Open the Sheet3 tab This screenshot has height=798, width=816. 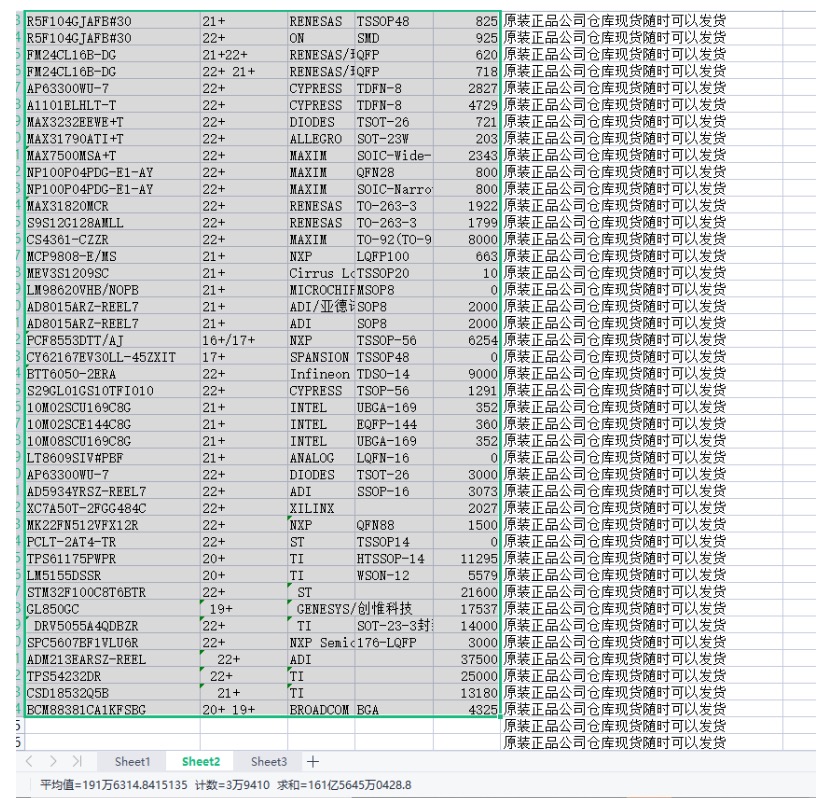point(269,762)
